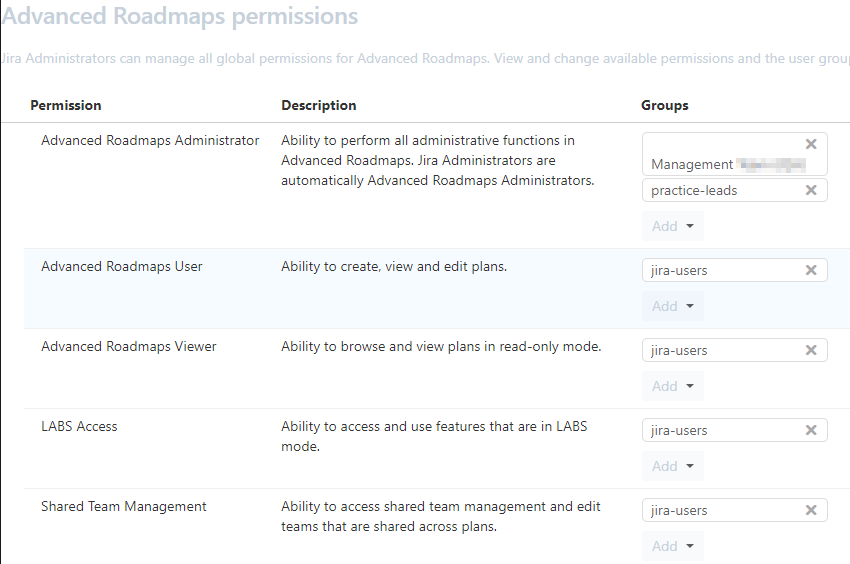
Task: Remove jira-users from Advanced Roadmaps Viewer
Action: [x=811, y=350]
